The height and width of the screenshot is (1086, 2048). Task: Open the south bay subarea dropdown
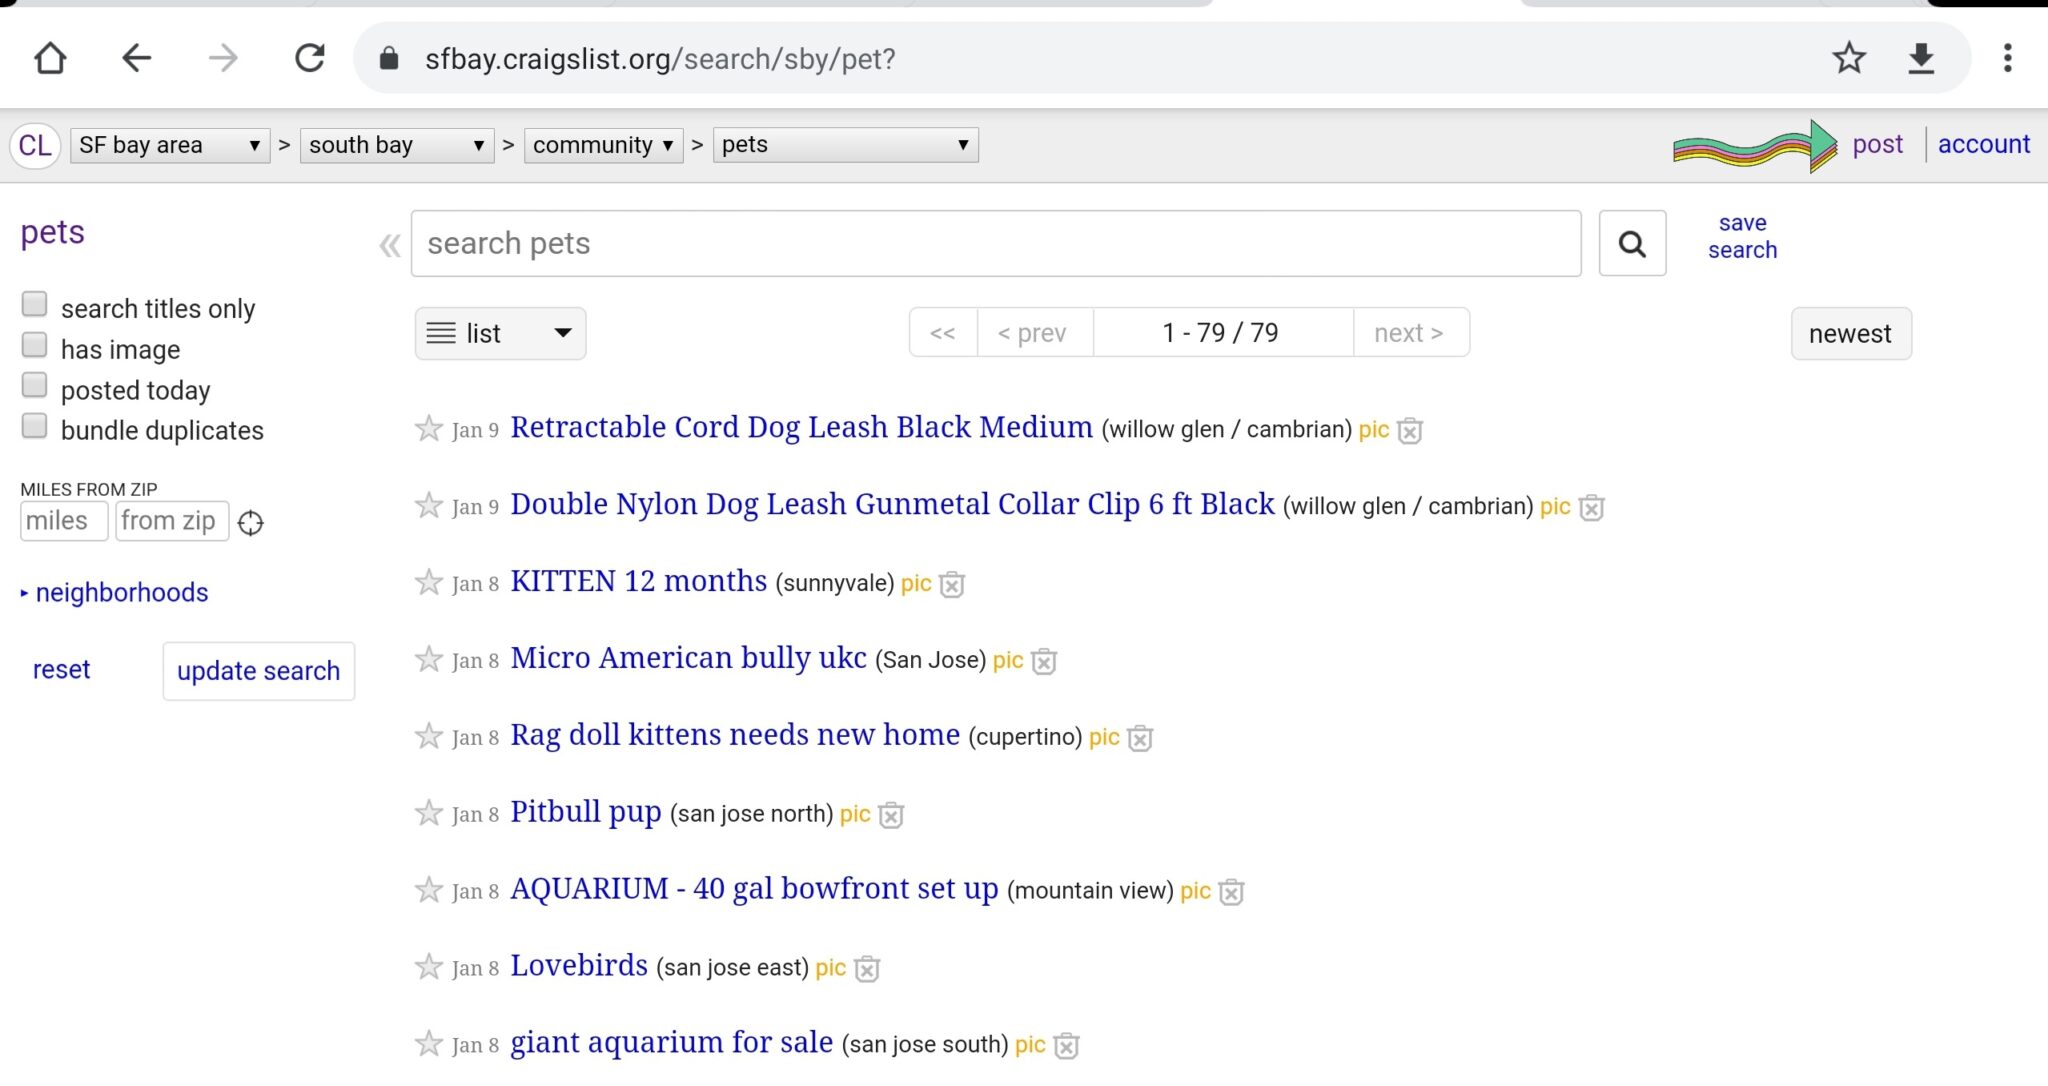(397, 145)
